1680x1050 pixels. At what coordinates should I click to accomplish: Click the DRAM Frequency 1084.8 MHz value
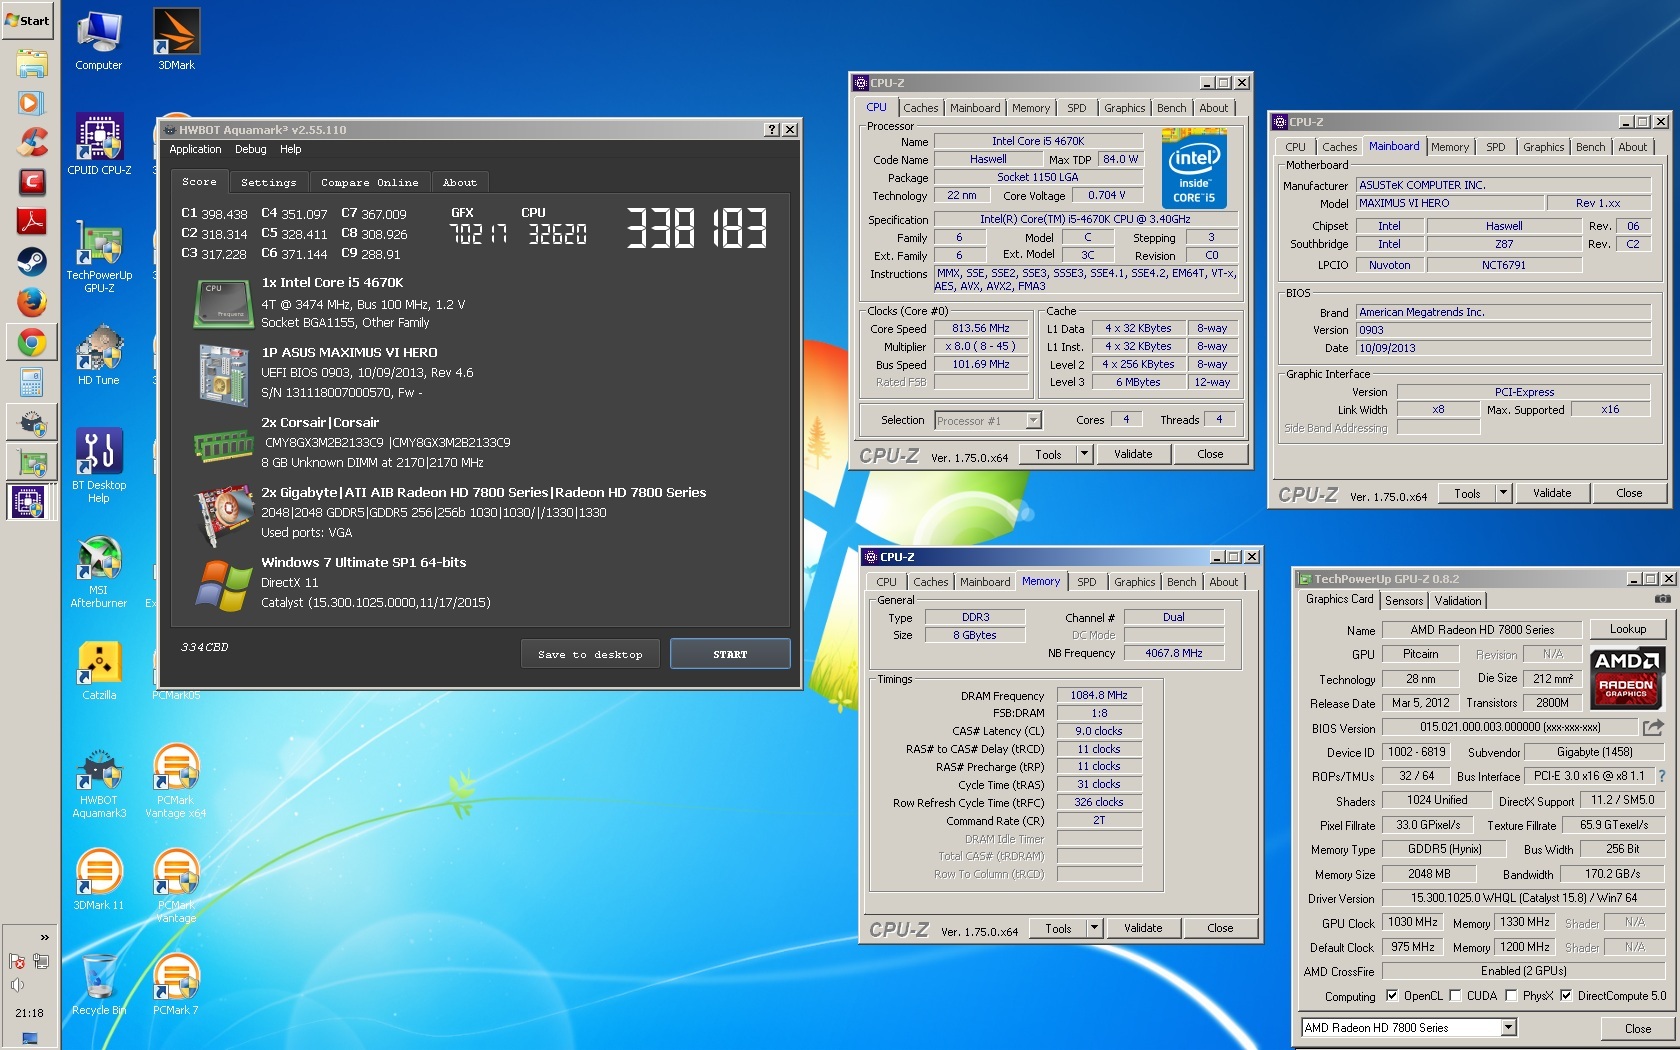coord(1098,695)
